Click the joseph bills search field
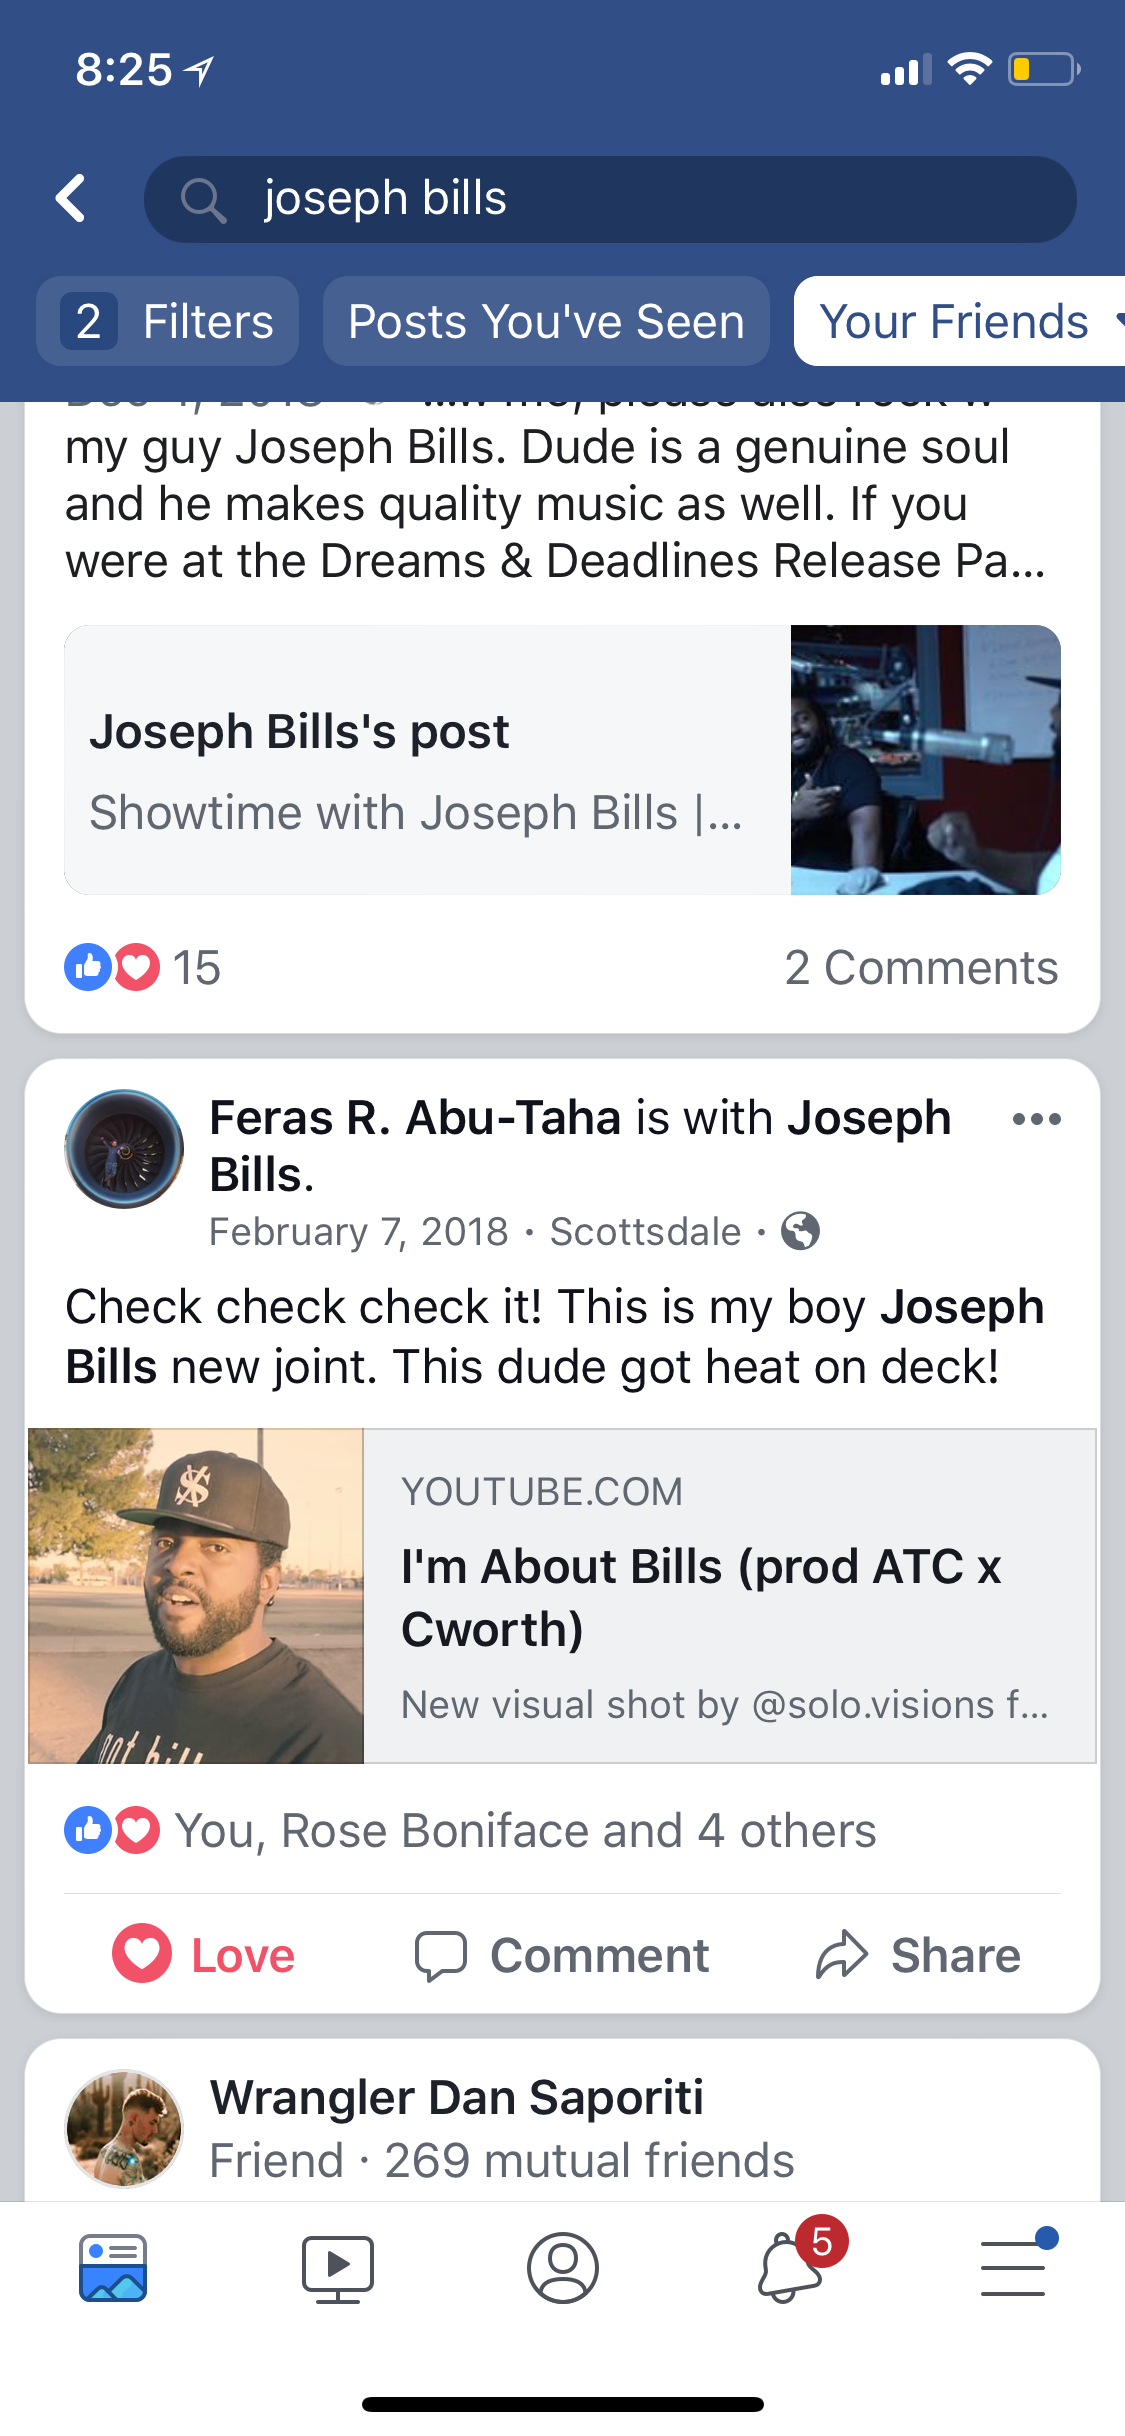The image size is (1125, 2436). 610,199
